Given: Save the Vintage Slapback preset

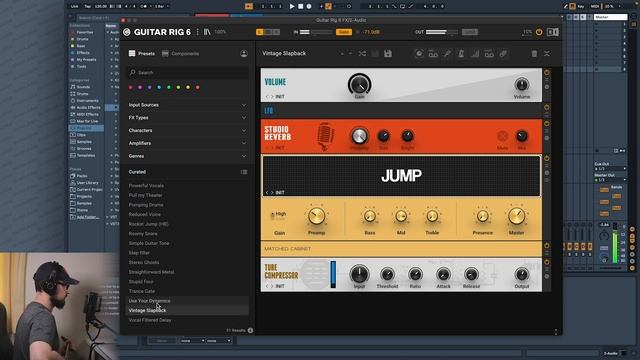Looking at the screenshot, I should (x=388, y=53).
